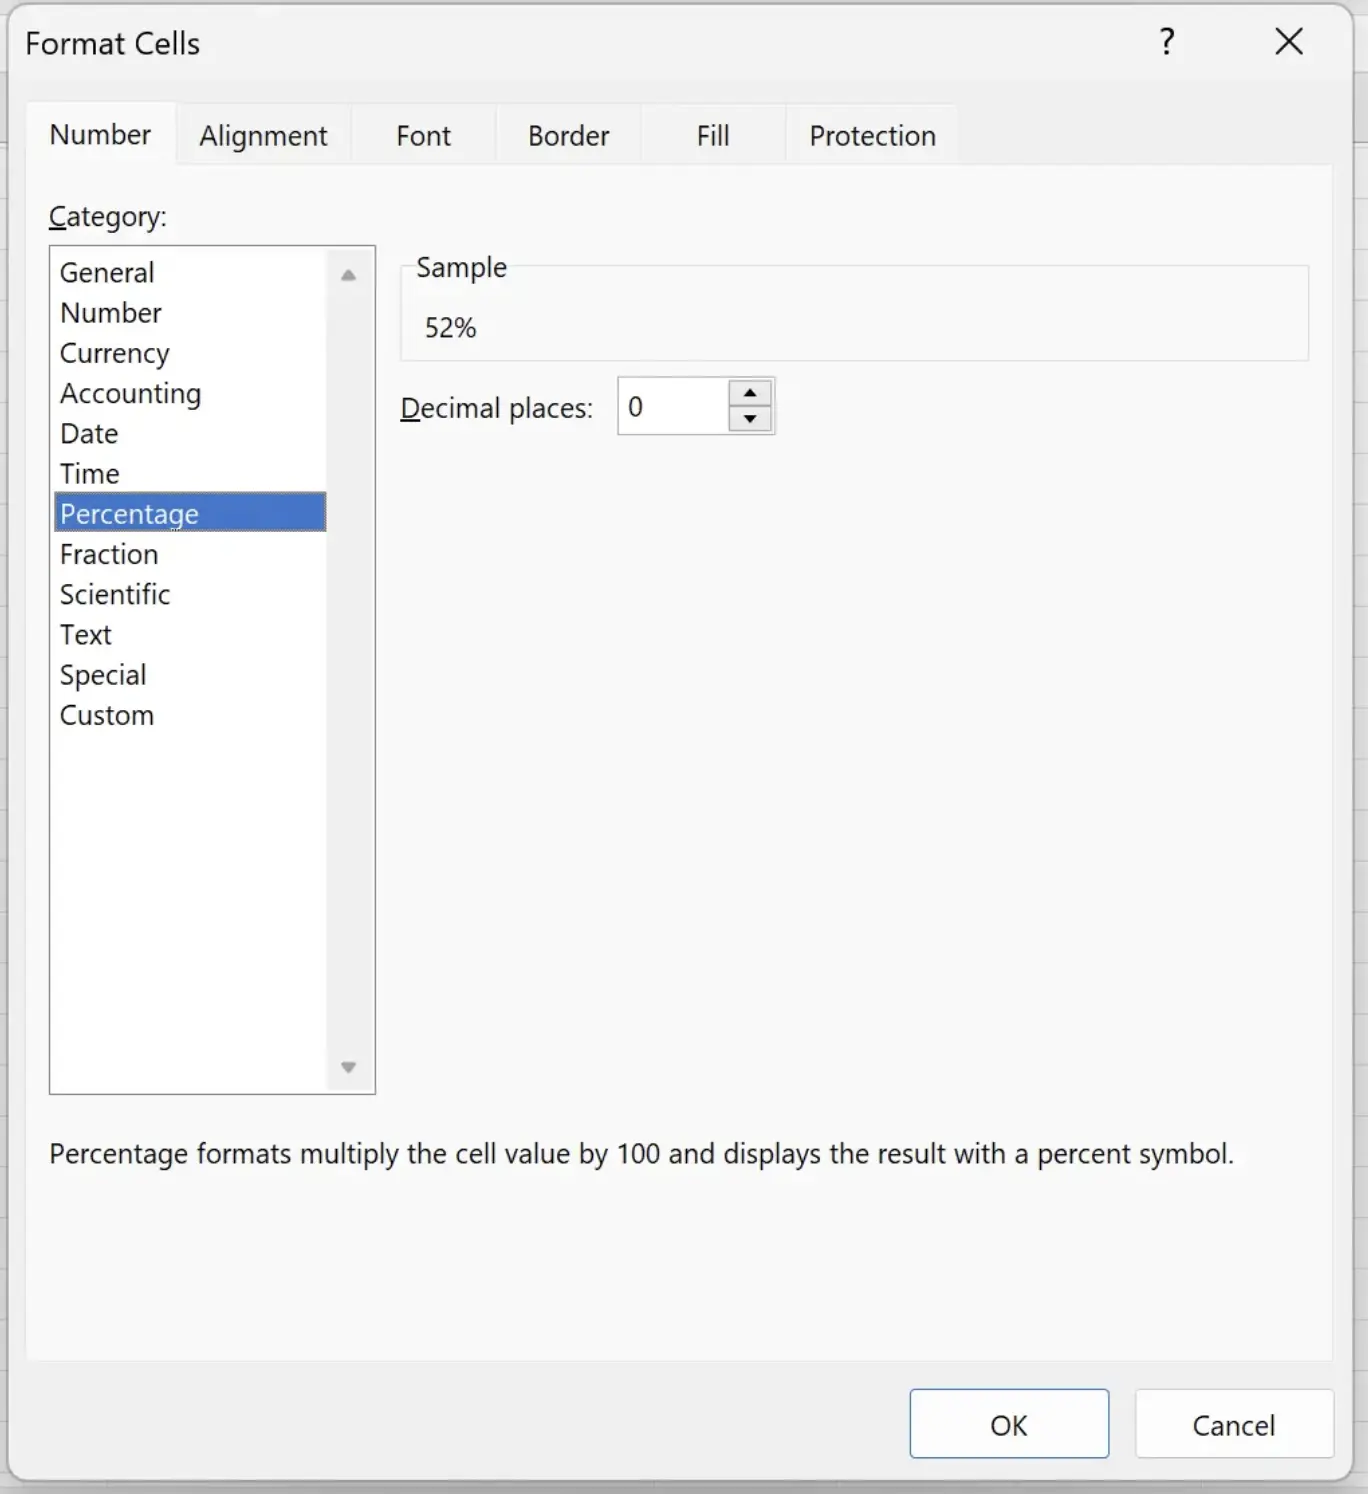Select the Custom category
Screen dimensions: 1368x1494
click(x=107, y=716)
